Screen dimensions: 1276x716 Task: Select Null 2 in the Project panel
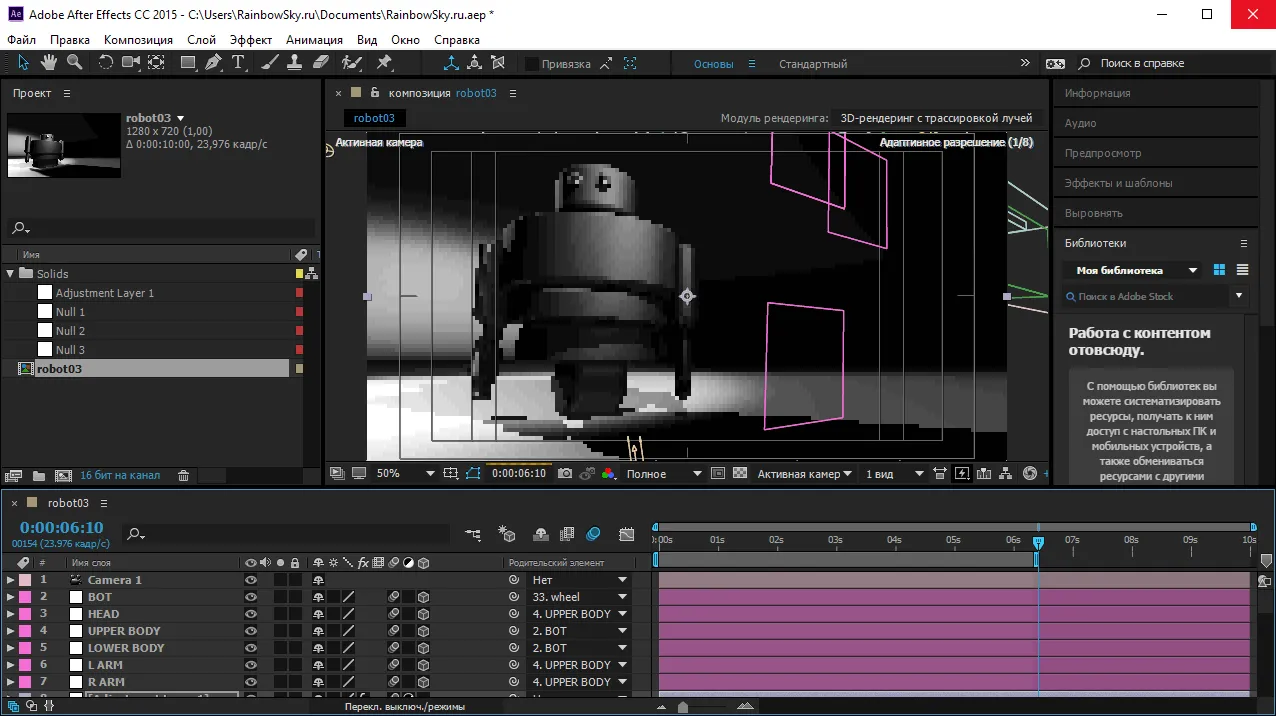70,331
